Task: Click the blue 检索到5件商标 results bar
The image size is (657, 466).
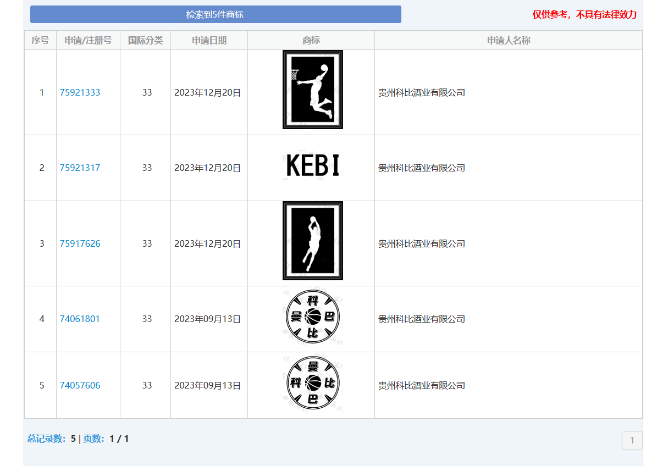Action: [x=215, y=14]
